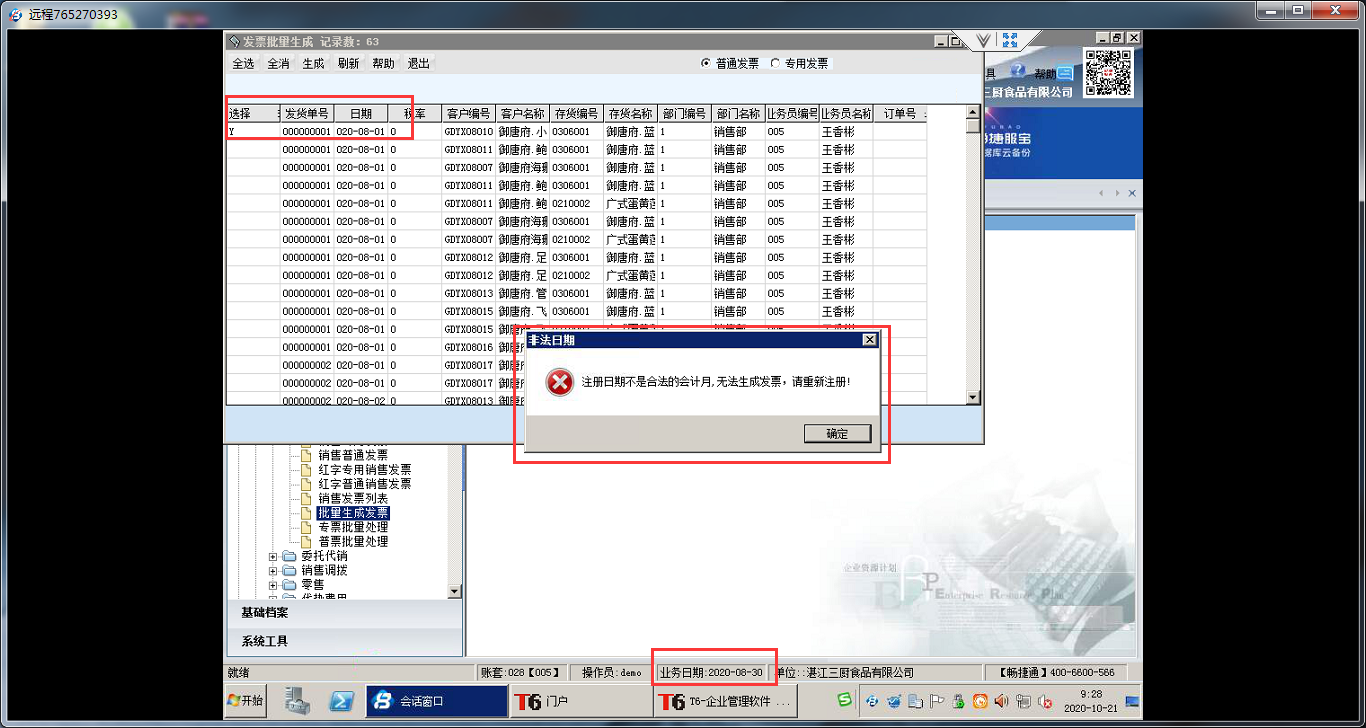Click the 日期 column header
The height and width of the screenshot is (728, 1366).
[361, 113]
